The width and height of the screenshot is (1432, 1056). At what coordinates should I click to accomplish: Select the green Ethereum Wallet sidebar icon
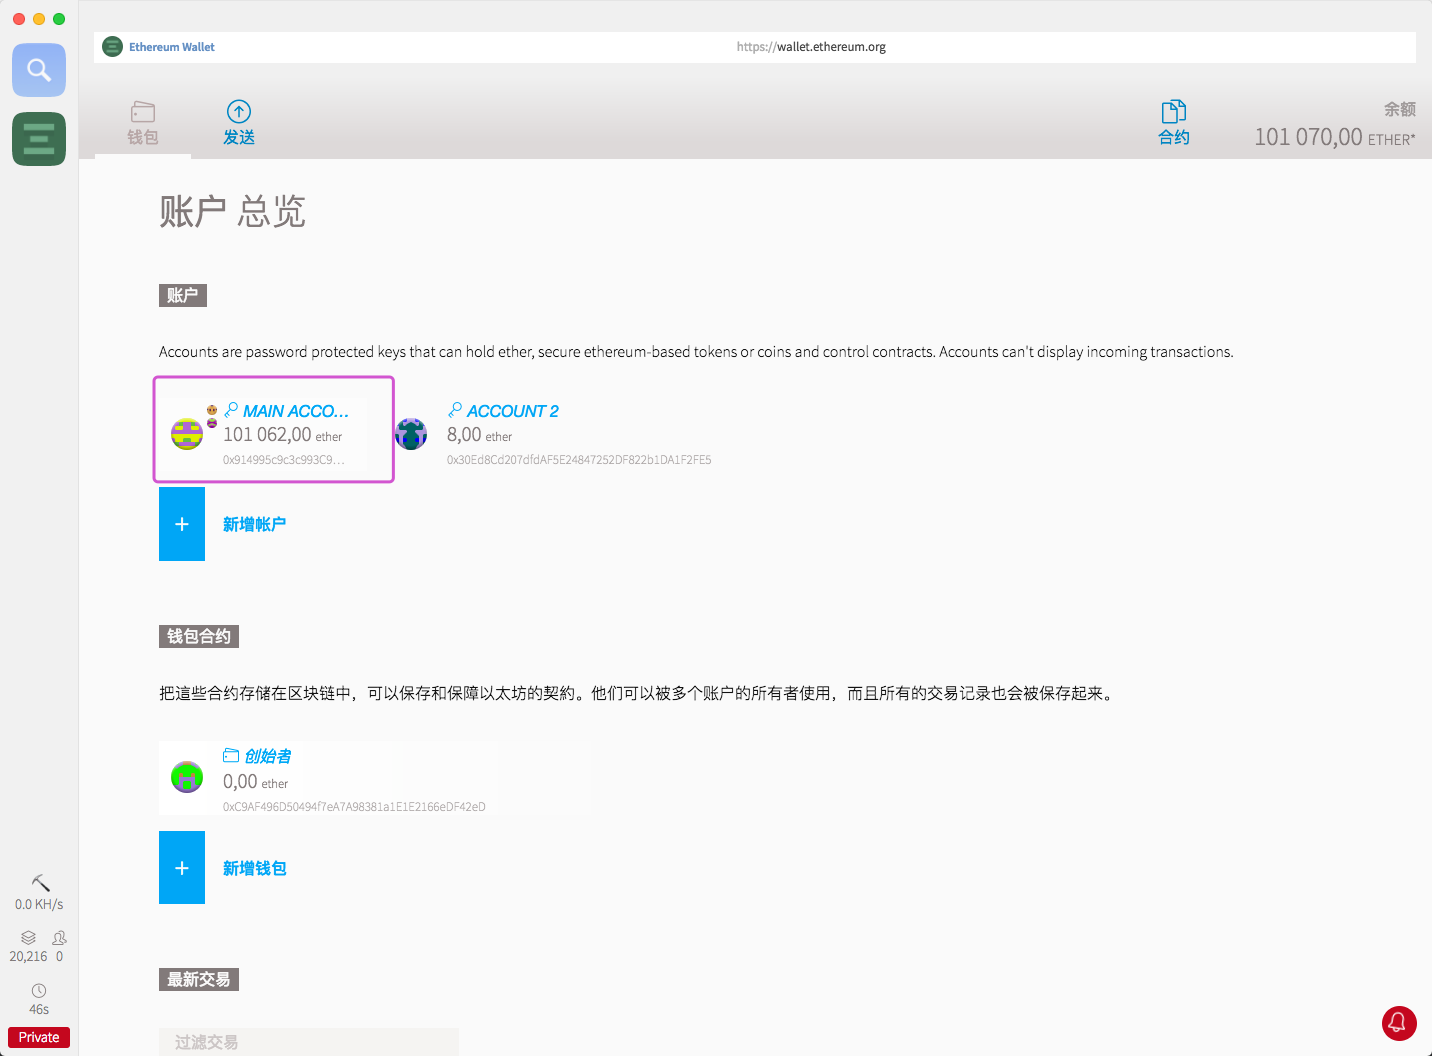click(x=39, y=138)
